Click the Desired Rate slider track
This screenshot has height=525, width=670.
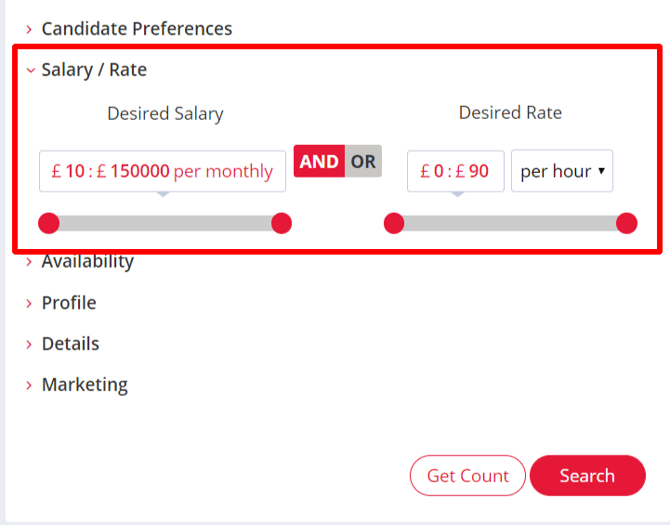(x=510, y=223)
